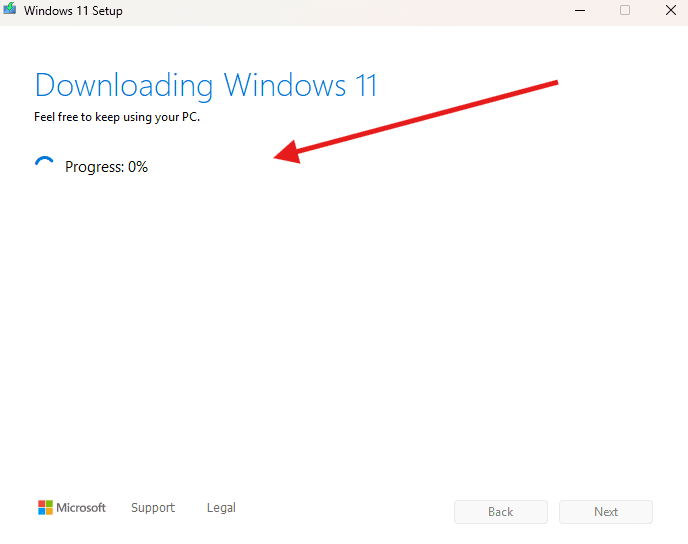Click the Next button
The image size is (688, 544).
click(x=606, y=512)
